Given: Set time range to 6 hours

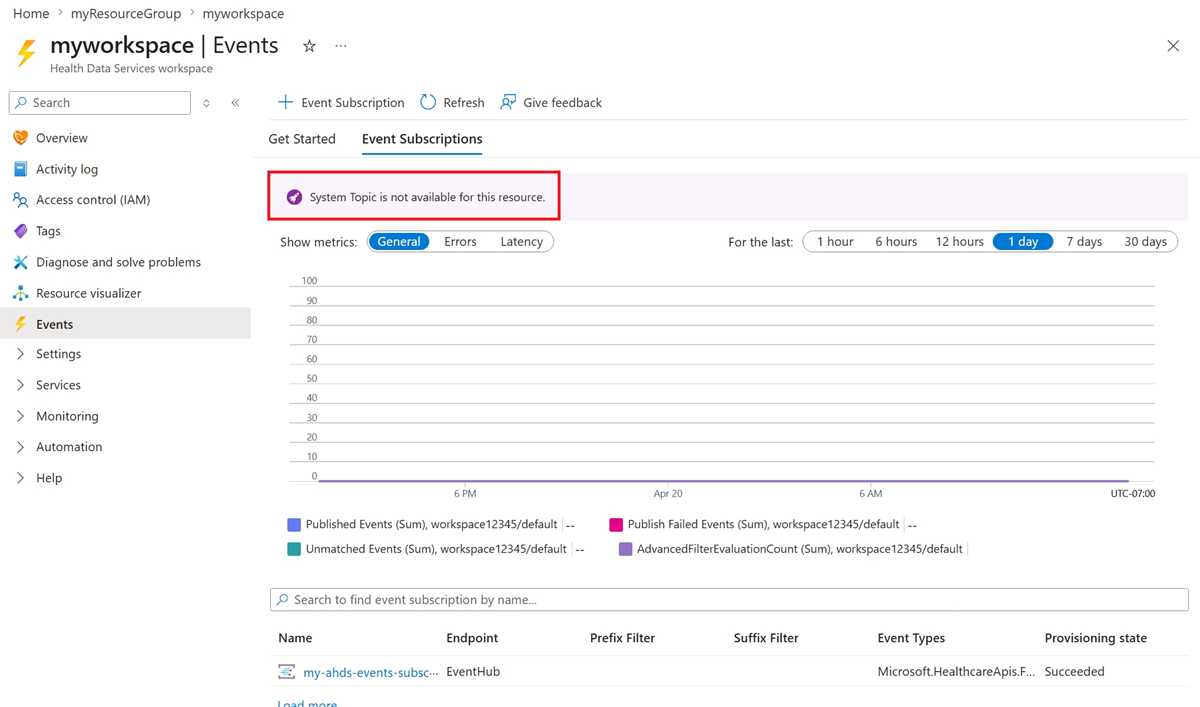Looking at the screenshot, I should point(896,242).
